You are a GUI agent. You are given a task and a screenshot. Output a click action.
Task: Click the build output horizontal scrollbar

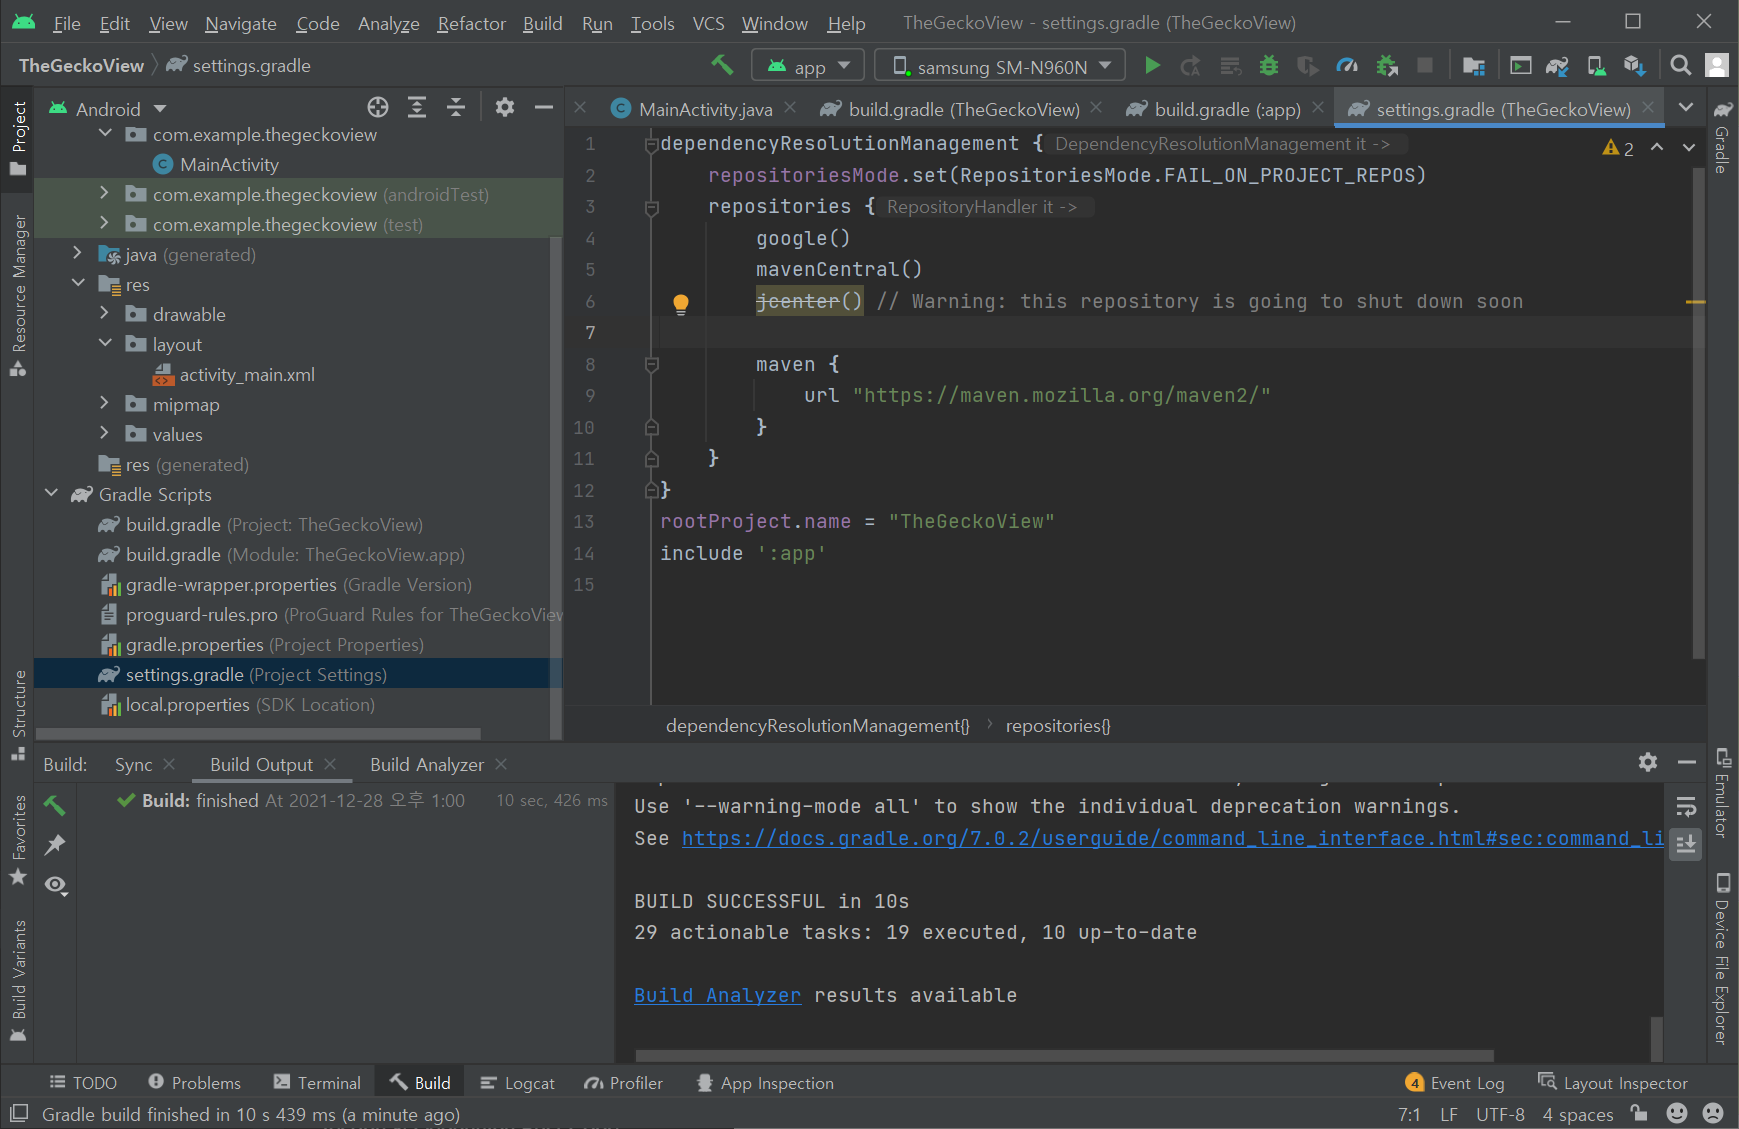(x=1064, y=1055)
